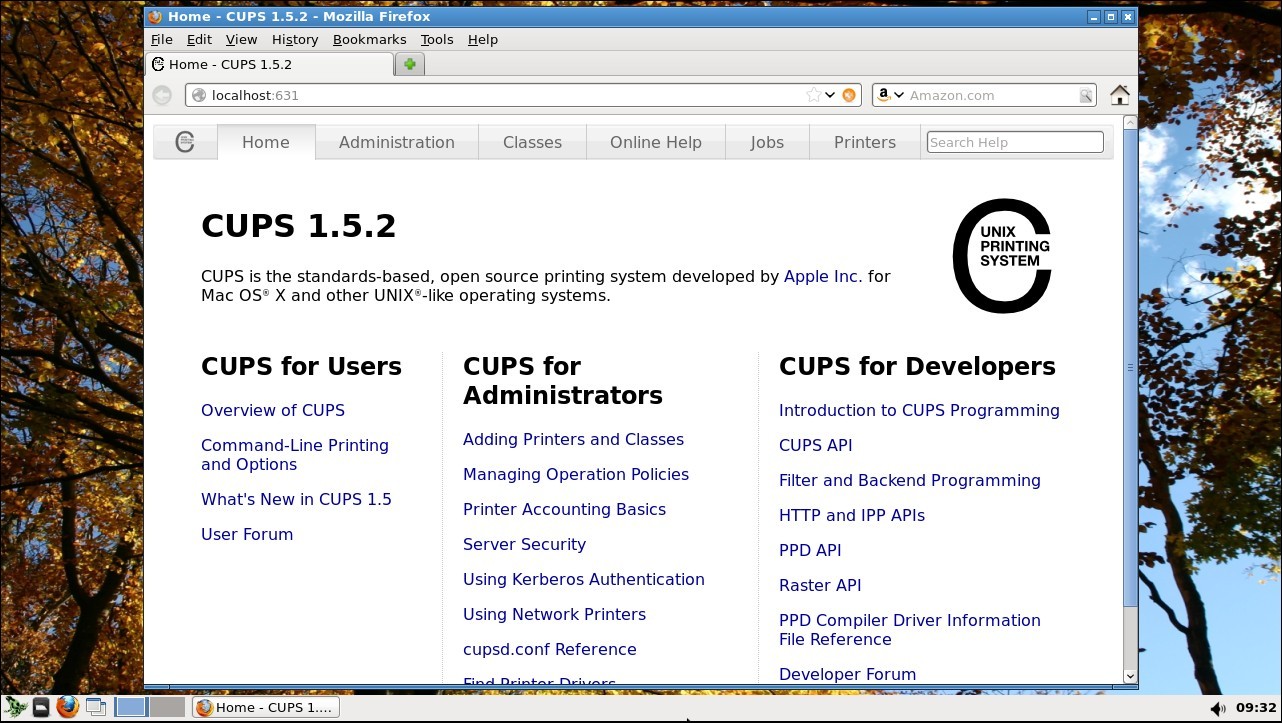The image size is (1282, 723).
Task: Click the search magnifier icon in the search box
Action: tap(1085, 96)
